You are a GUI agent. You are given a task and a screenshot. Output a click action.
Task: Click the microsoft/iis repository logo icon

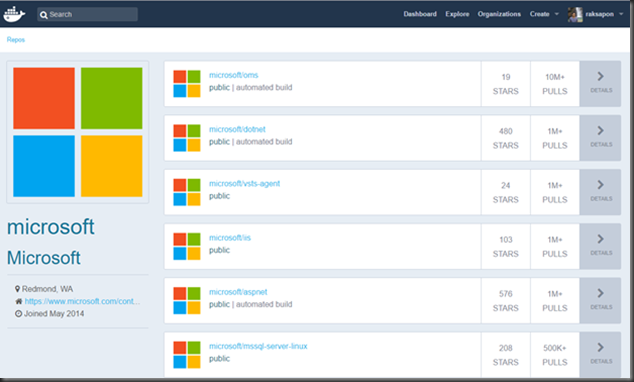point(187,246)
